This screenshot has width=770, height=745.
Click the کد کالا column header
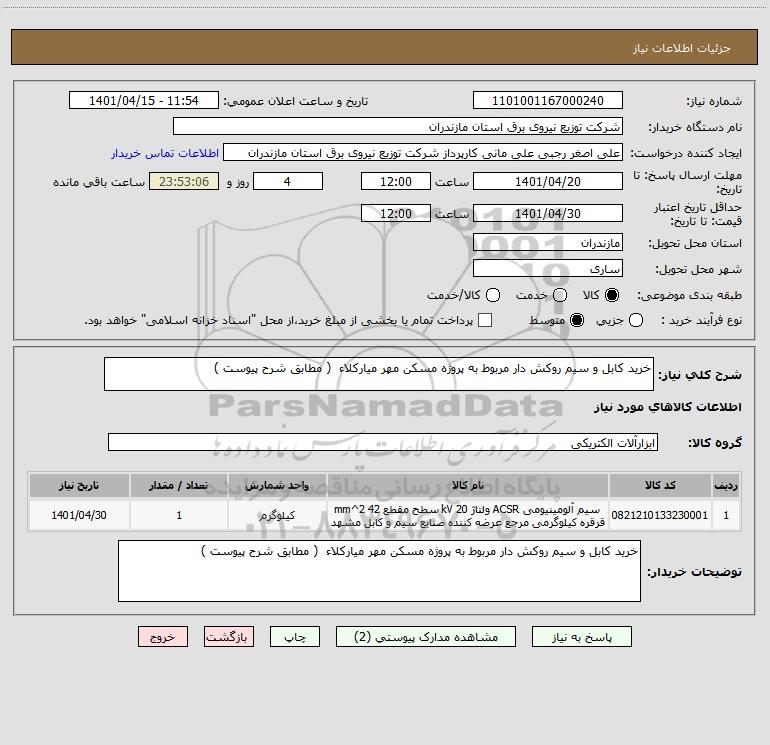(x=660, y=485)
